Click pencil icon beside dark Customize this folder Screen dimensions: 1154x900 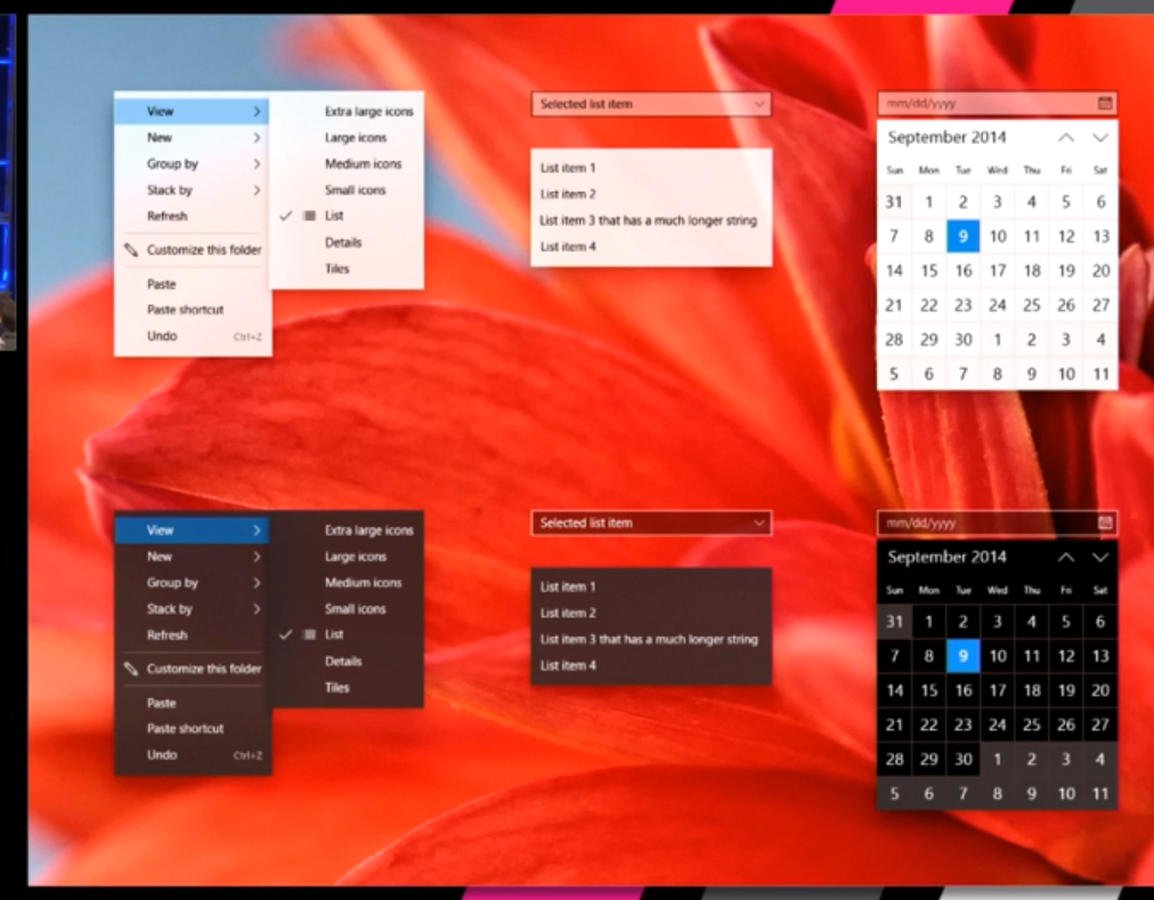coord(131,669)
